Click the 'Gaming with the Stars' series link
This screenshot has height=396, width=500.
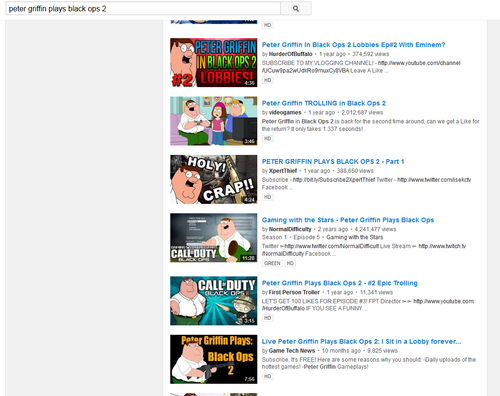[355, 237]
